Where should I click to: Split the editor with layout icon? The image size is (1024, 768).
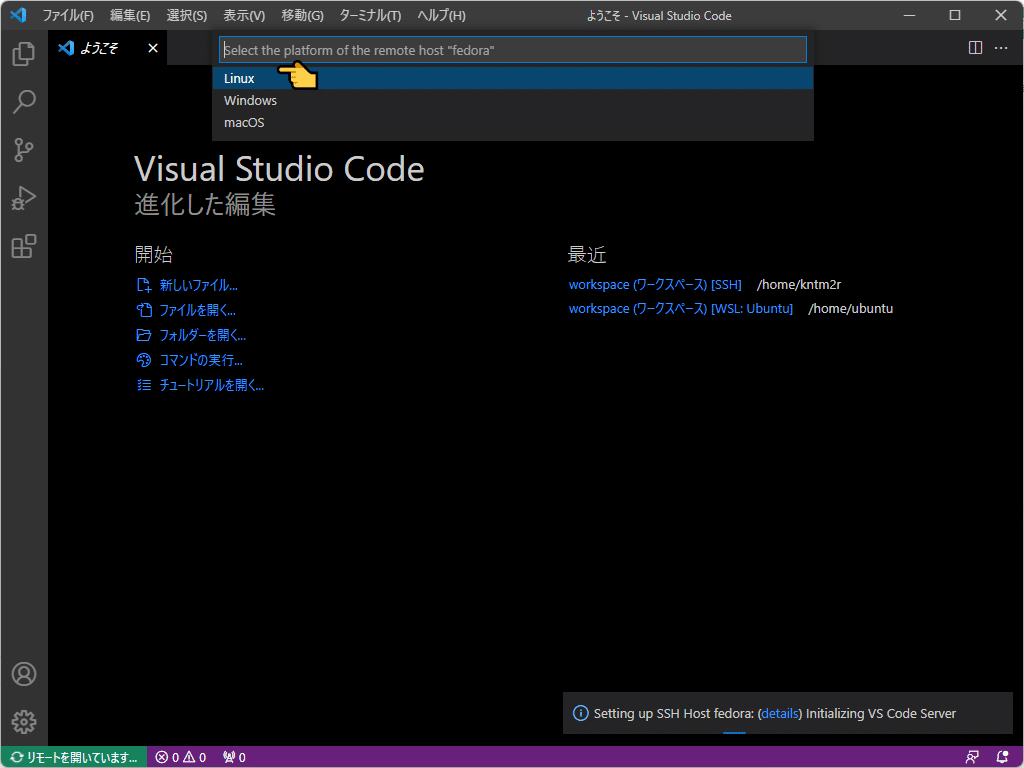975,48
